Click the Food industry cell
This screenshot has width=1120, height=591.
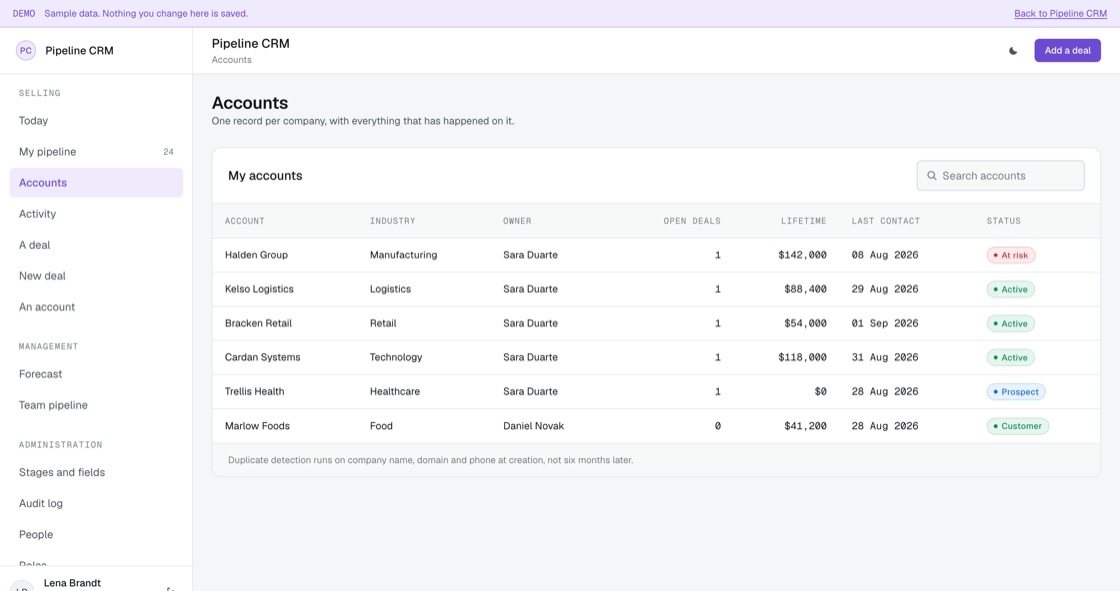click(x=381, y=426)
